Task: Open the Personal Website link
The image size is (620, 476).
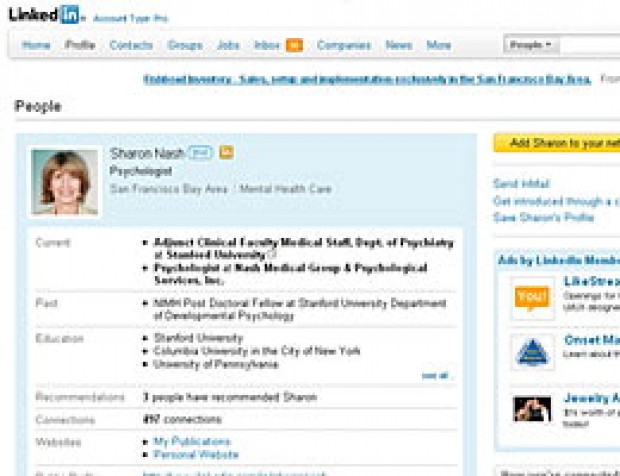Action: [x=196, y=455]
